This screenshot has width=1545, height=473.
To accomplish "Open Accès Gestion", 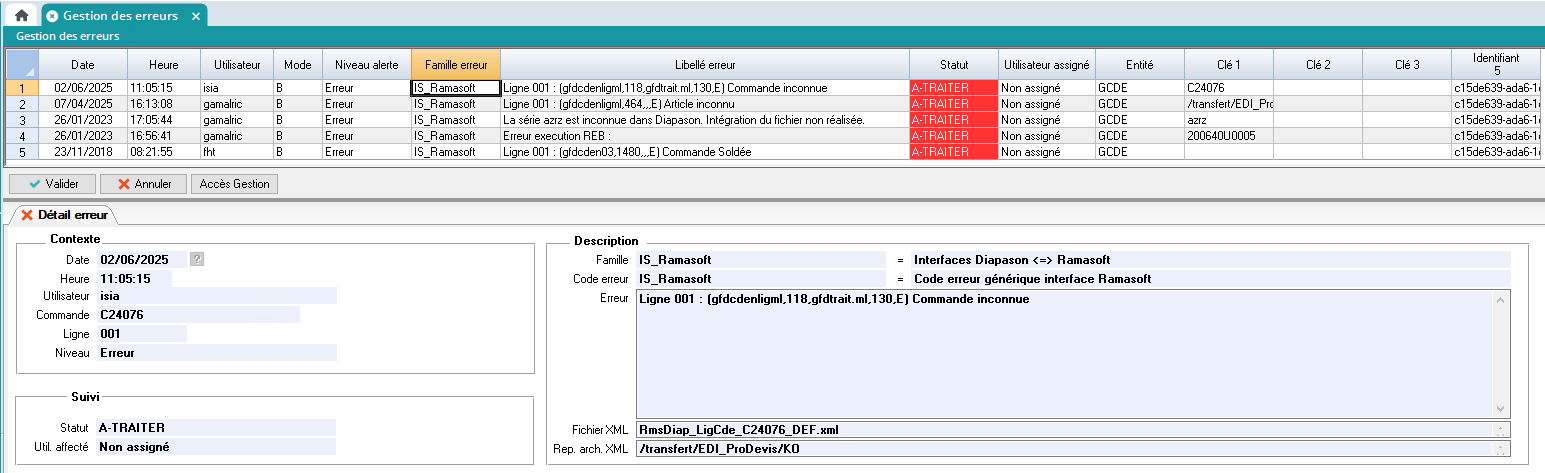I will click(x=235, y=184).
